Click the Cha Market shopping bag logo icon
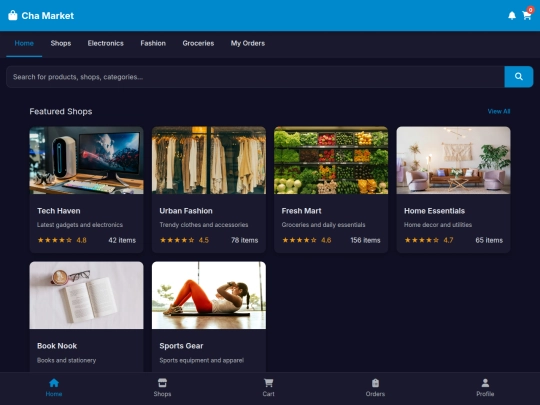 tap(13, 15)
